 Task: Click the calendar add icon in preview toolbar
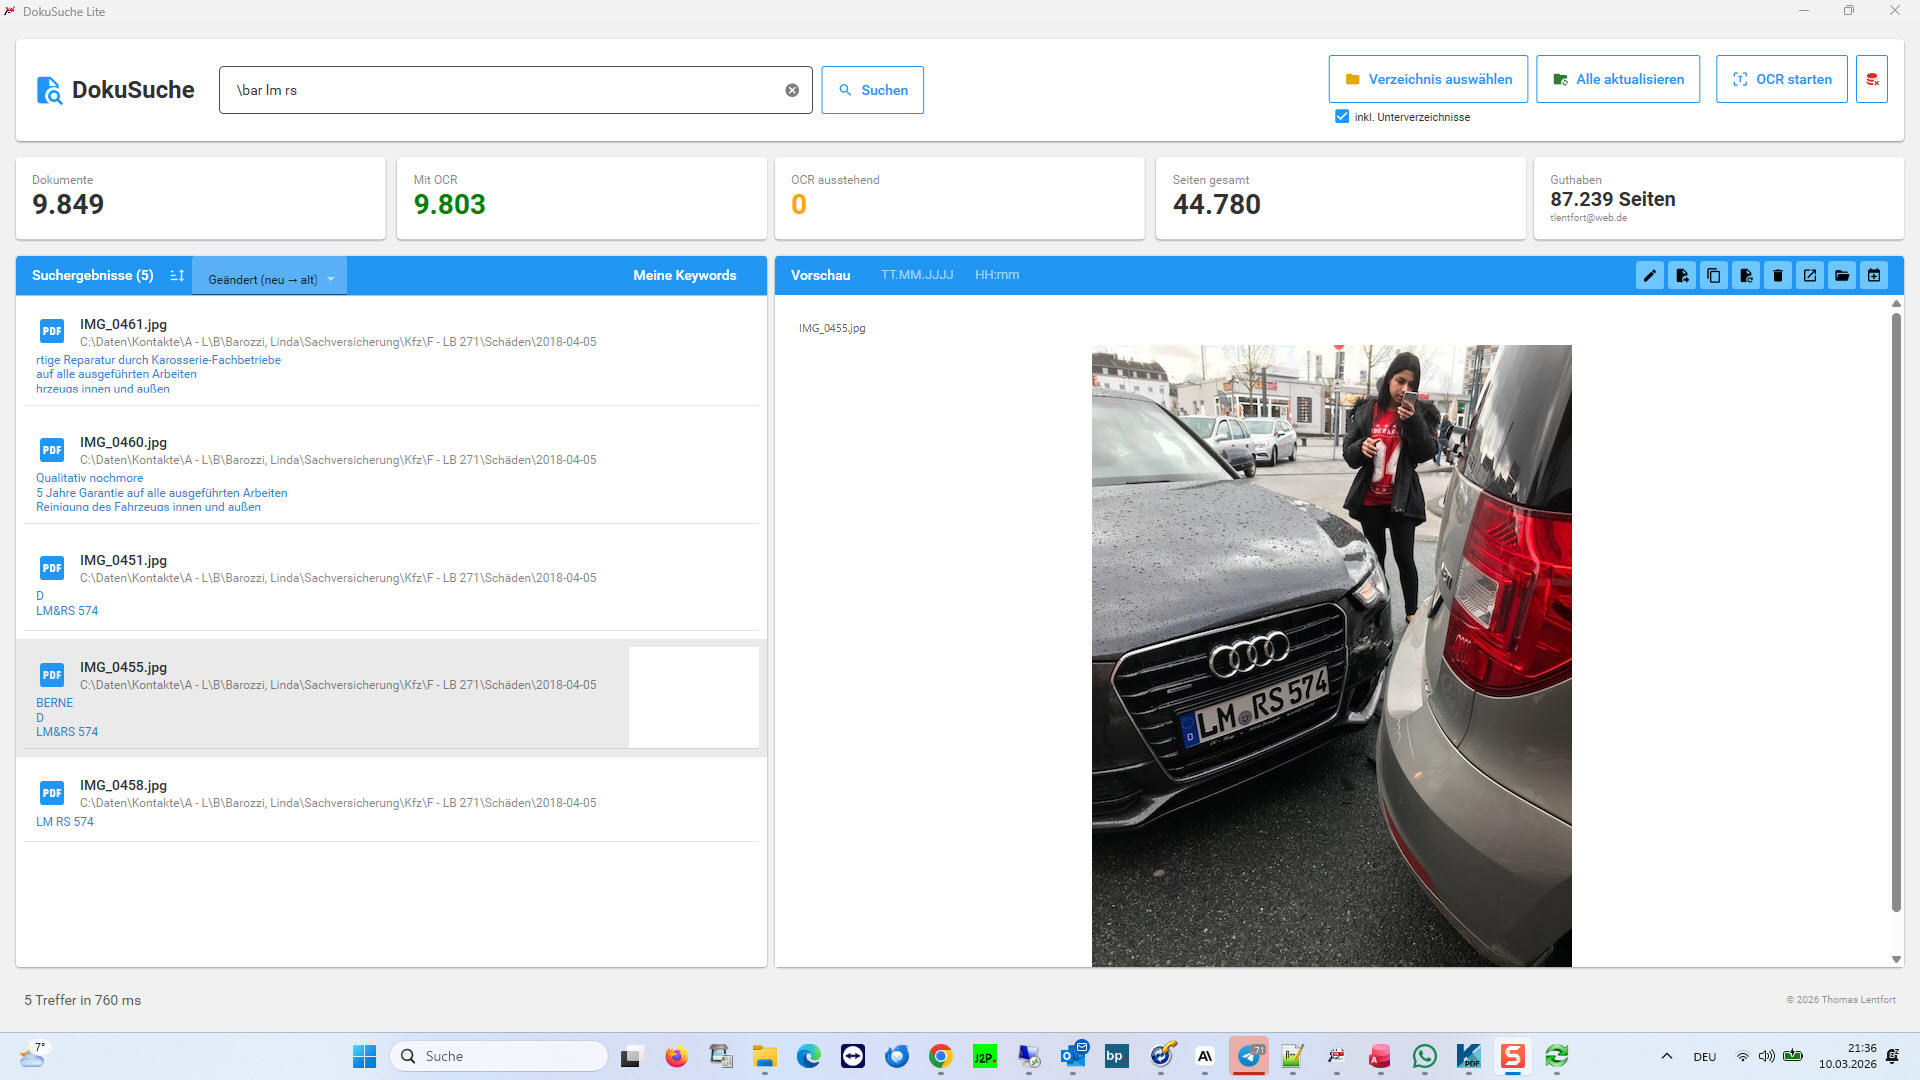tap(1874, 276)
